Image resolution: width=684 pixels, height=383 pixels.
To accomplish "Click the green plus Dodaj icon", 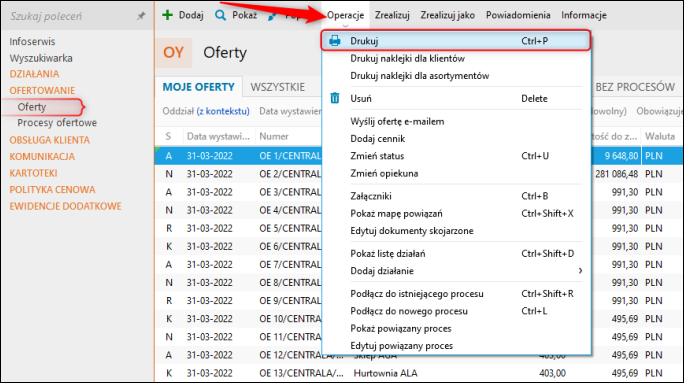I will click(167, 15).
